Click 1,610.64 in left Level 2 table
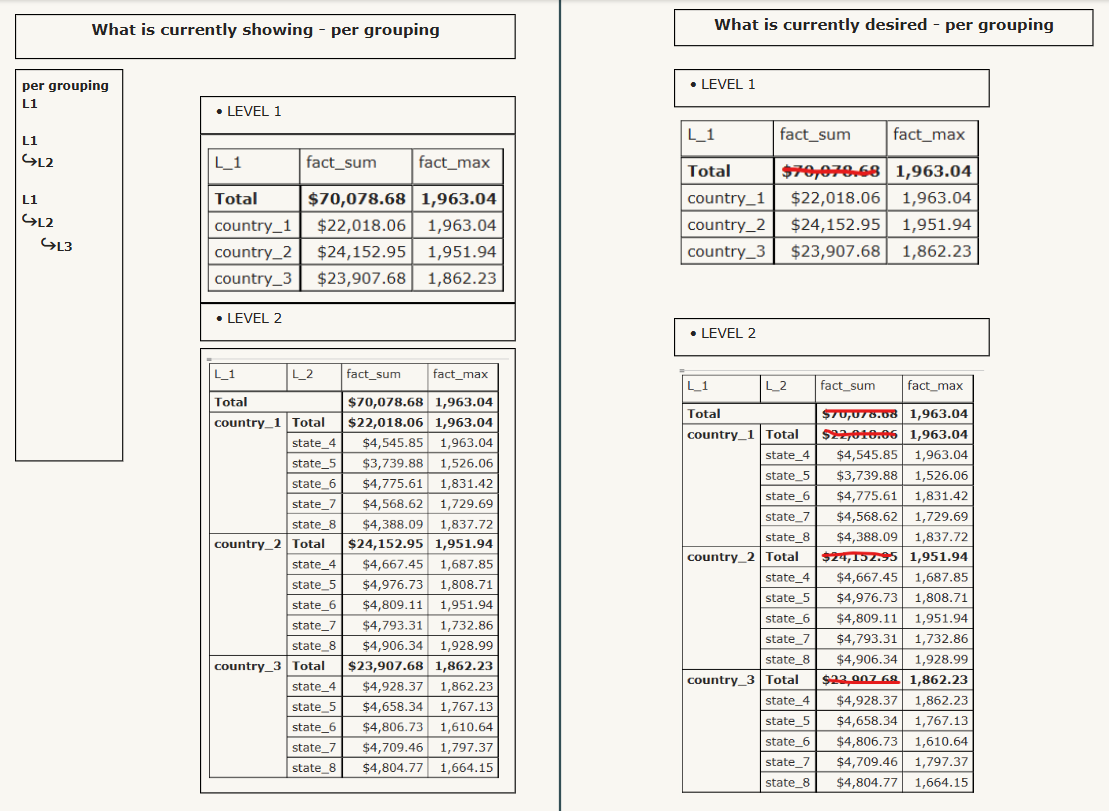The image size is (1109, 811). [466, 728]
